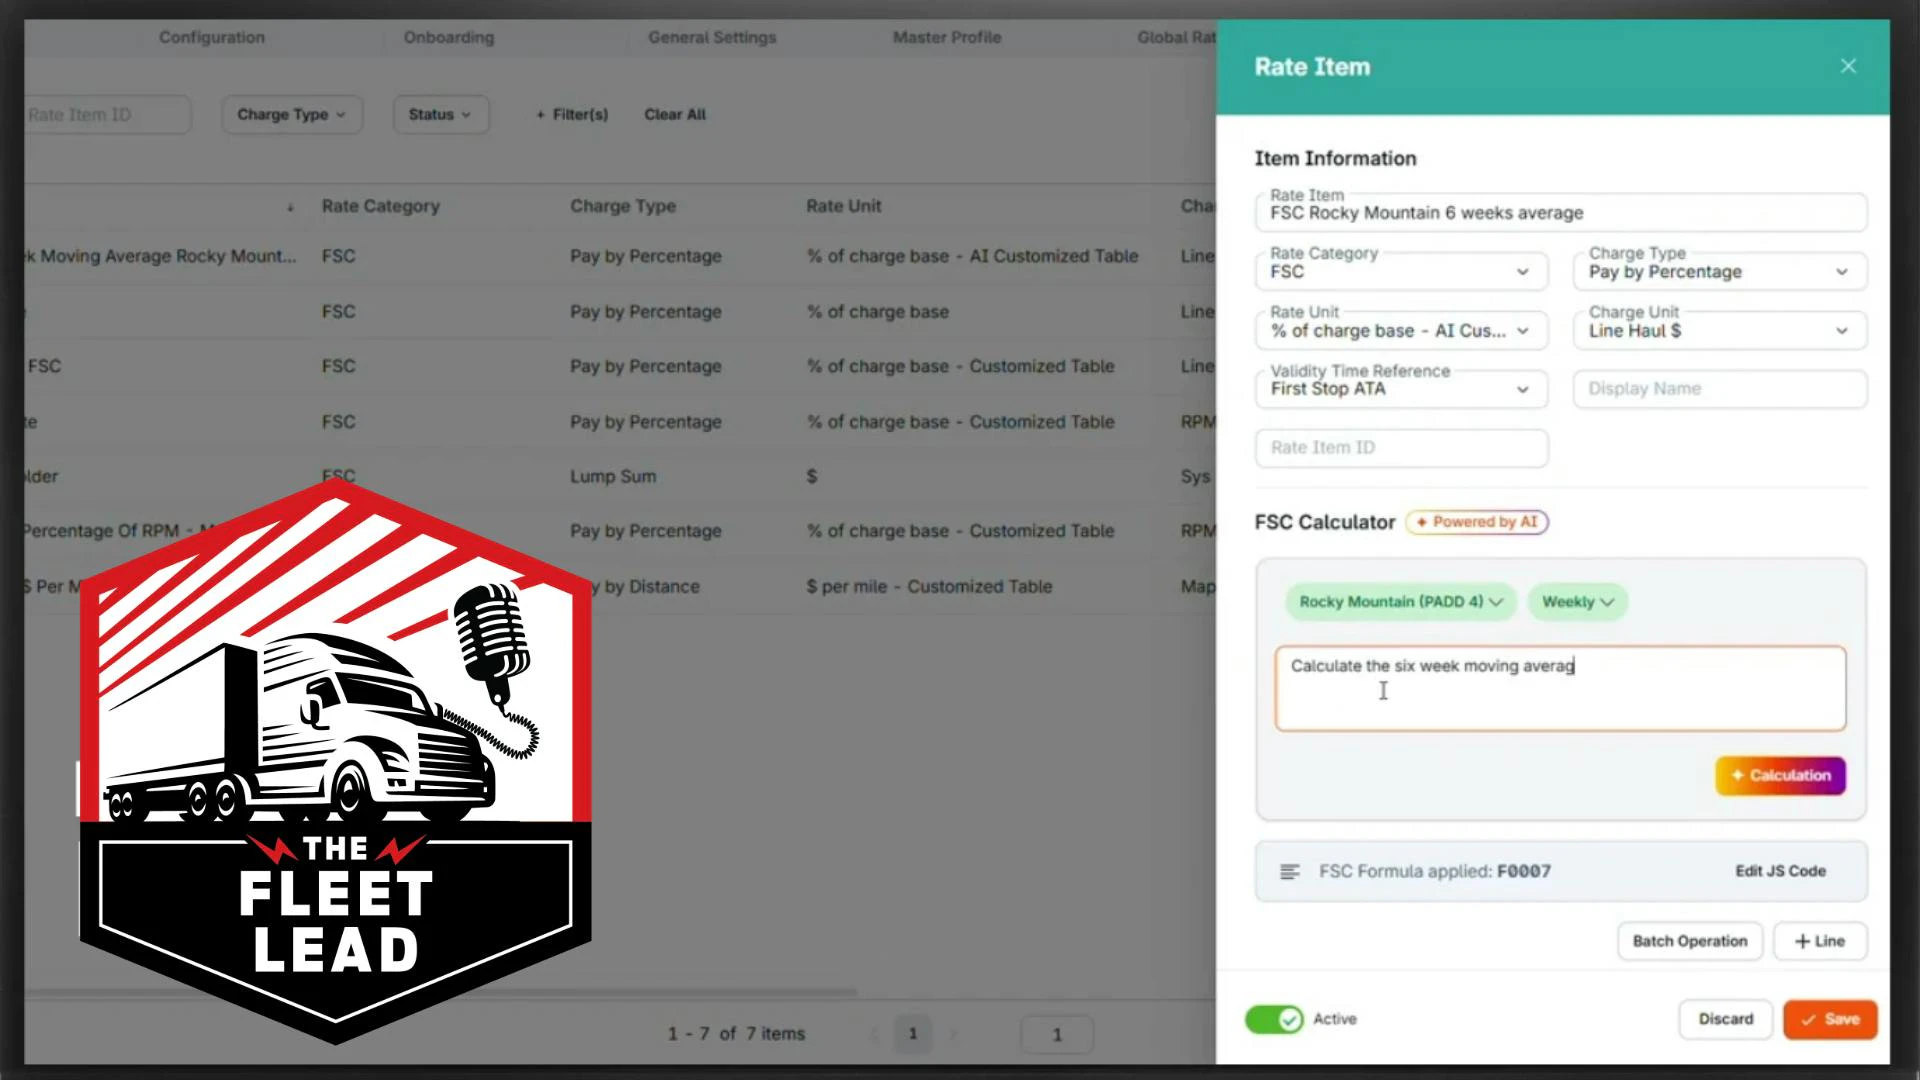Click the sort arrow in the Rate Category column
This screenshot has width=1920, height=1080.
(291, 207)
